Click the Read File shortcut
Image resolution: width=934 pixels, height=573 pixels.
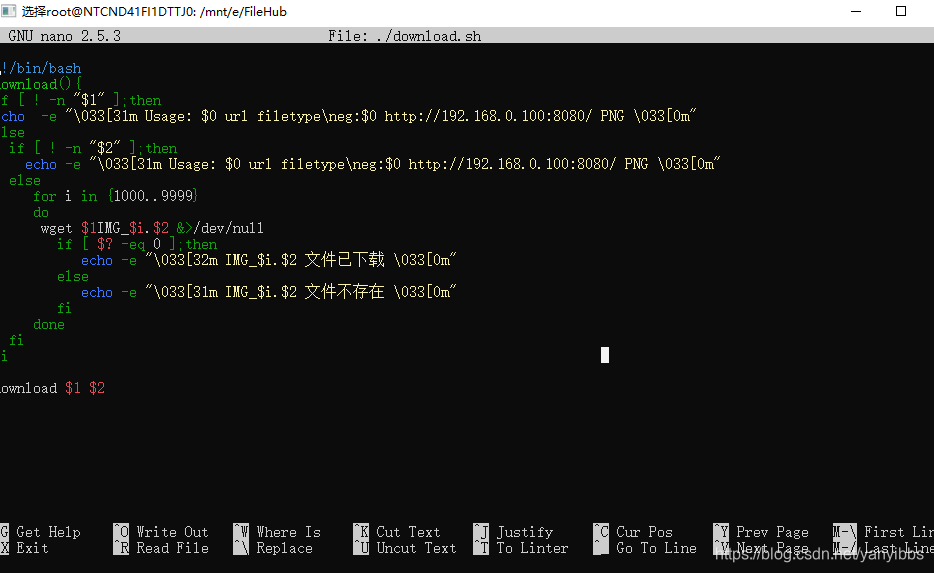[x=161, y=548]
